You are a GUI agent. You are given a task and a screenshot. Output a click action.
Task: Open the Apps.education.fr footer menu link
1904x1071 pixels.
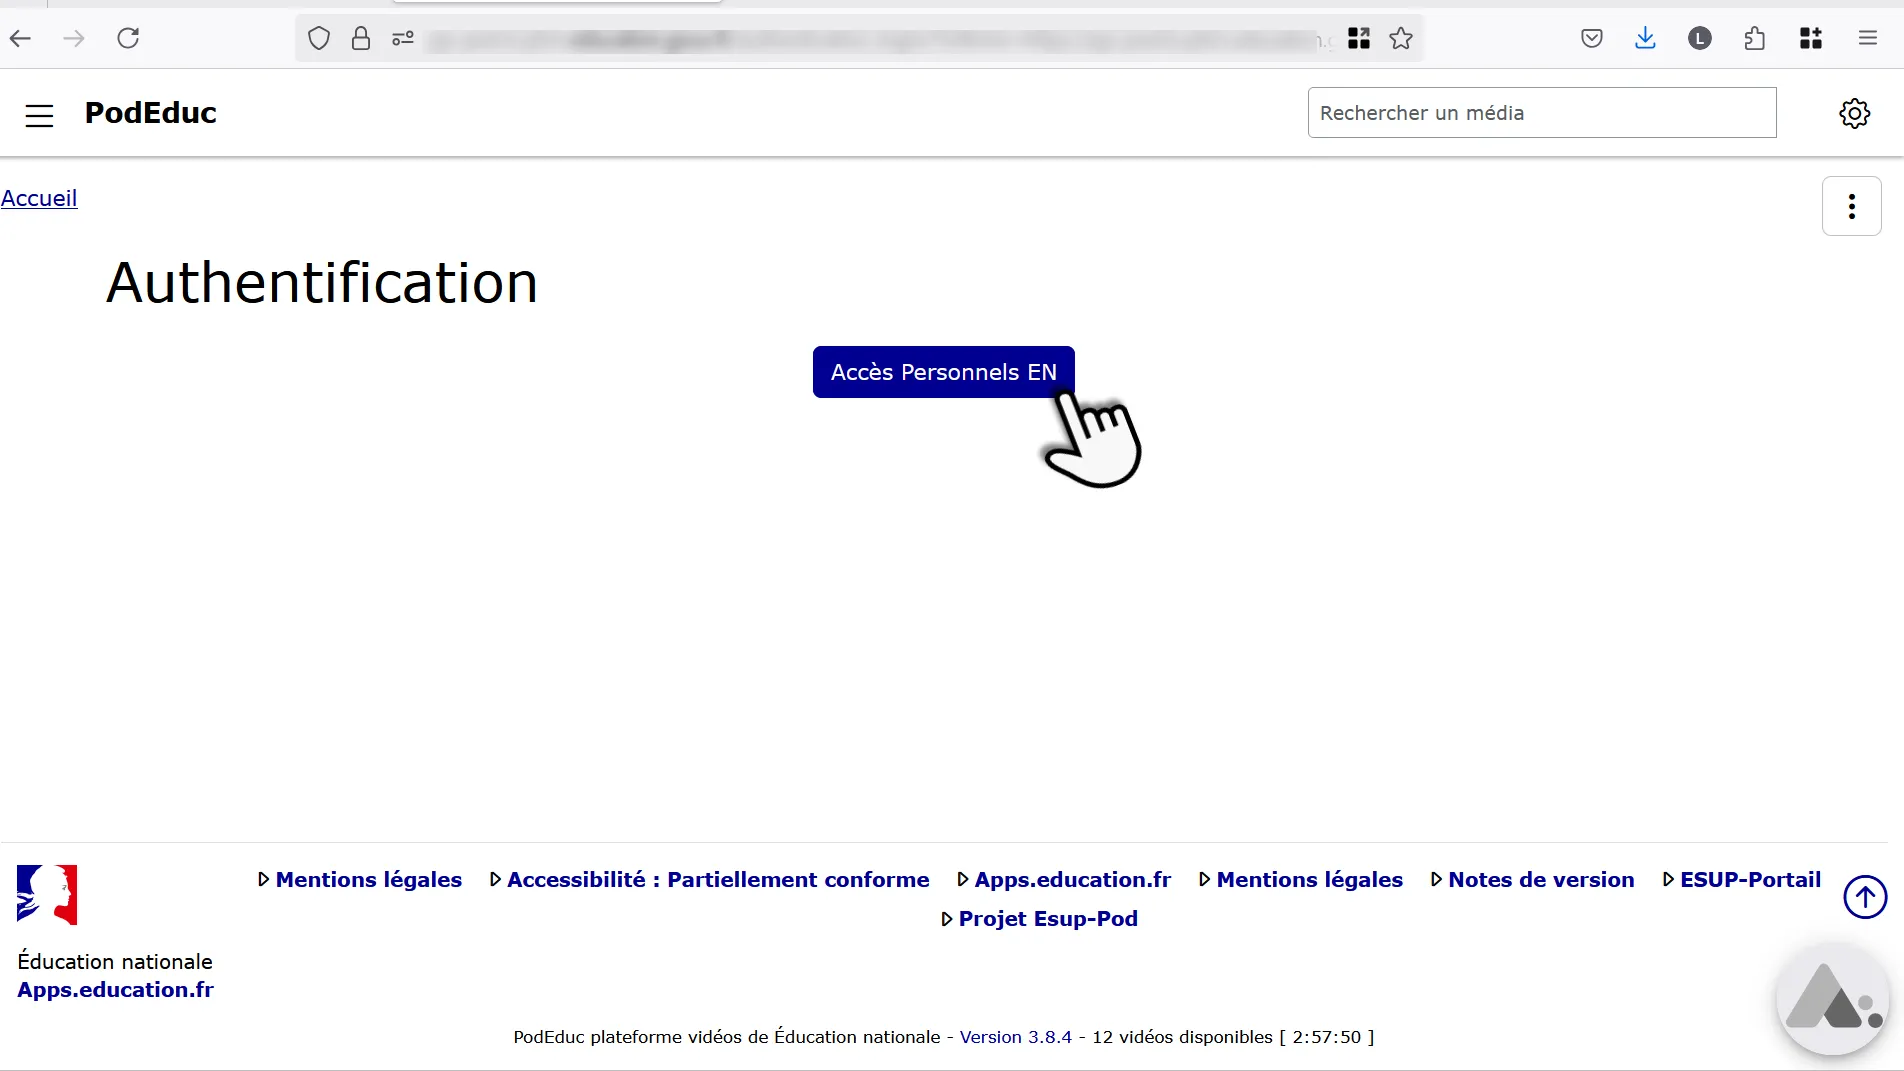point(1072,880)
